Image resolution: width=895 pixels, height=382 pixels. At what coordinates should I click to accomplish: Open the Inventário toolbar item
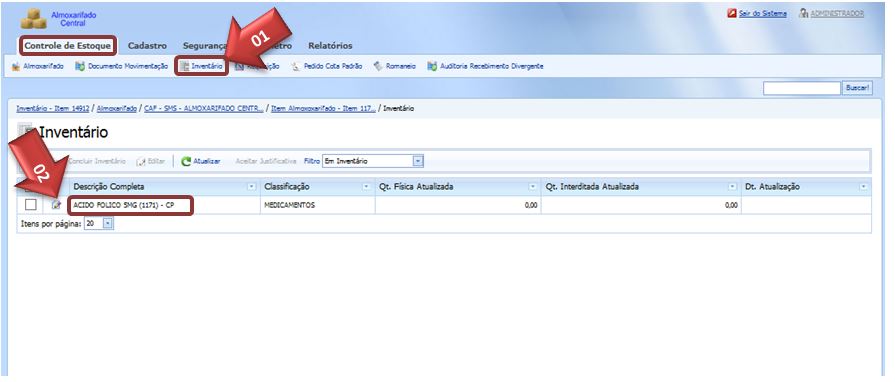point(201,66)
